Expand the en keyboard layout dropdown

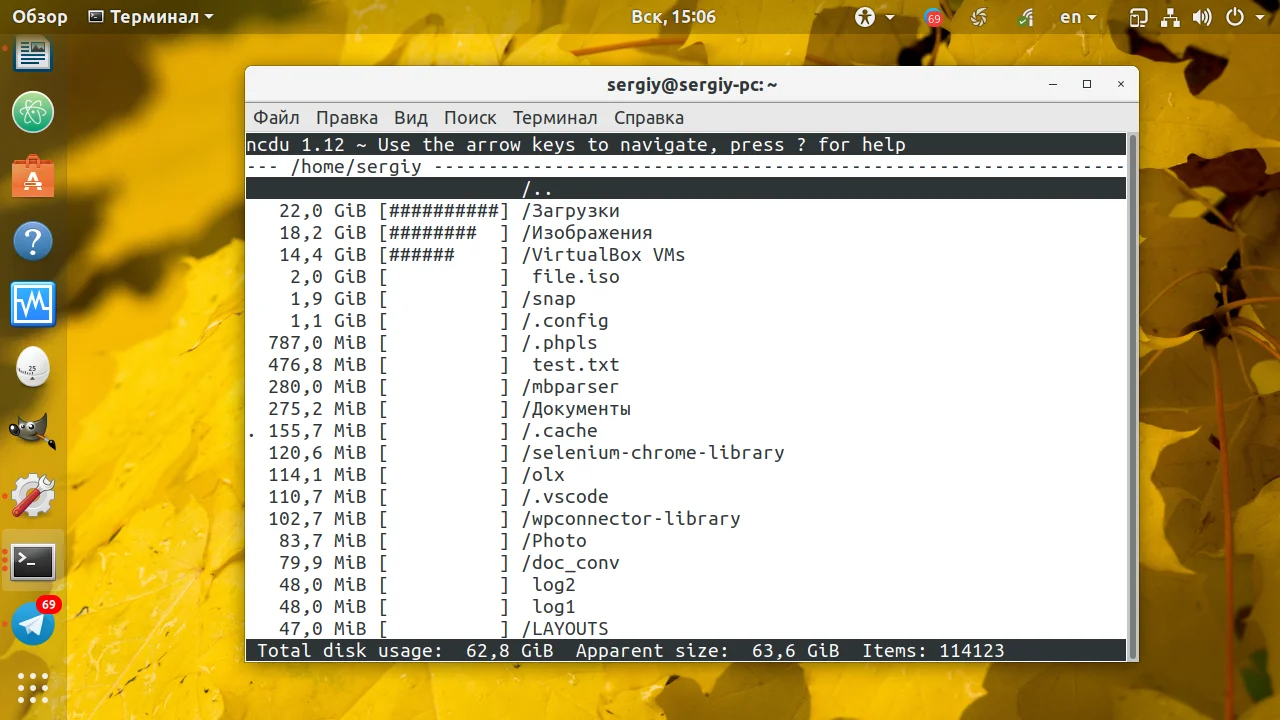point(1078,17)
